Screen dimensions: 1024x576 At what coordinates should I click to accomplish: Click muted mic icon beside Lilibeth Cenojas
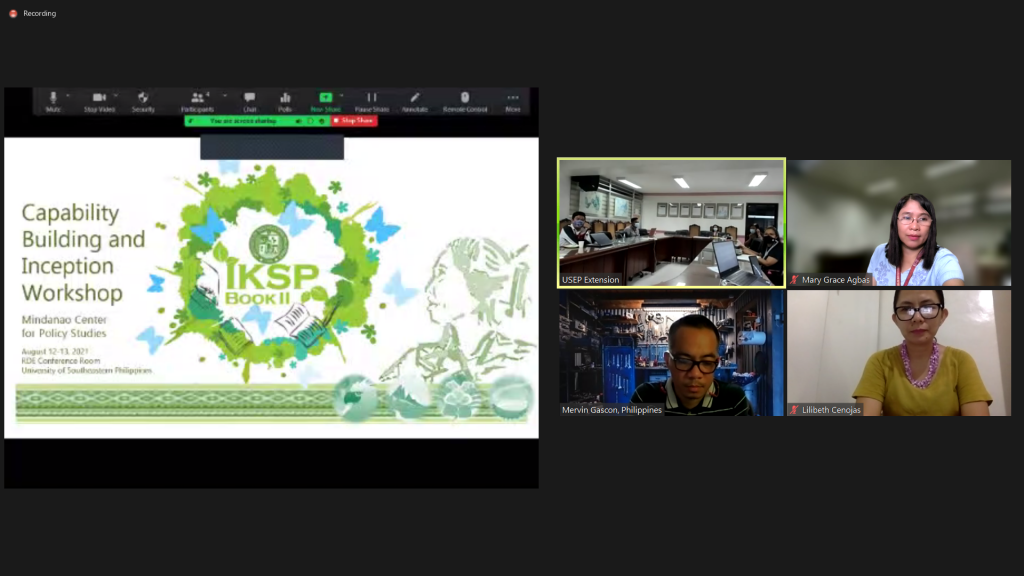pos(795,410)
